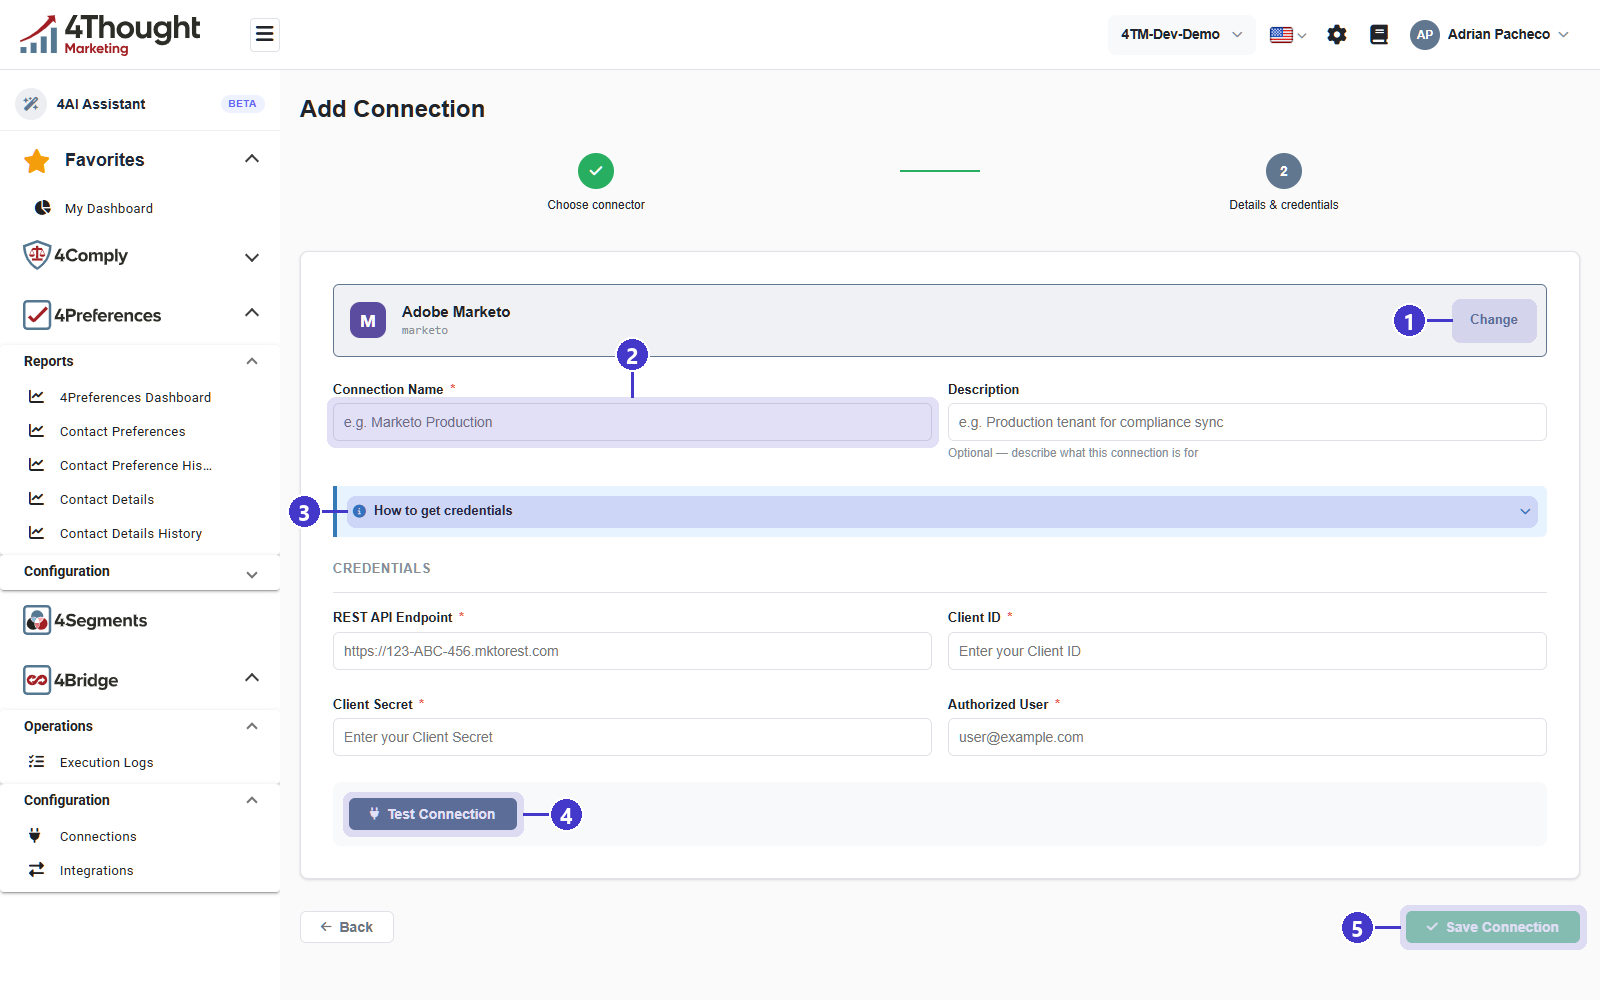
Task: Click the 4Preferences checkmark icon
Action: pyautogui.click(x=37, y=315)
